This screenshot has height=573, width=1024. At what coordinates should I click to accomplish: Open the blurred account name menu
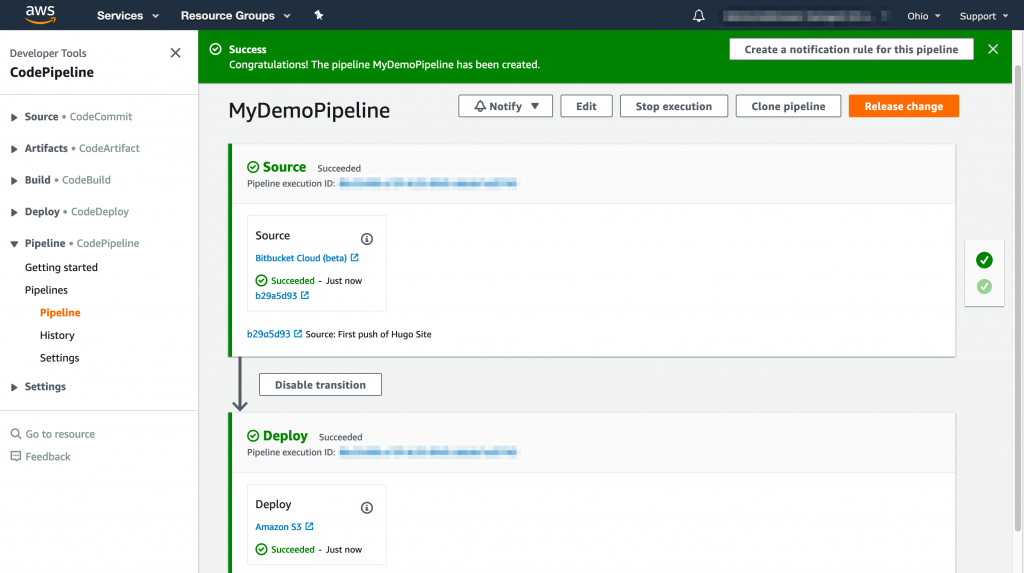[807, 16]
